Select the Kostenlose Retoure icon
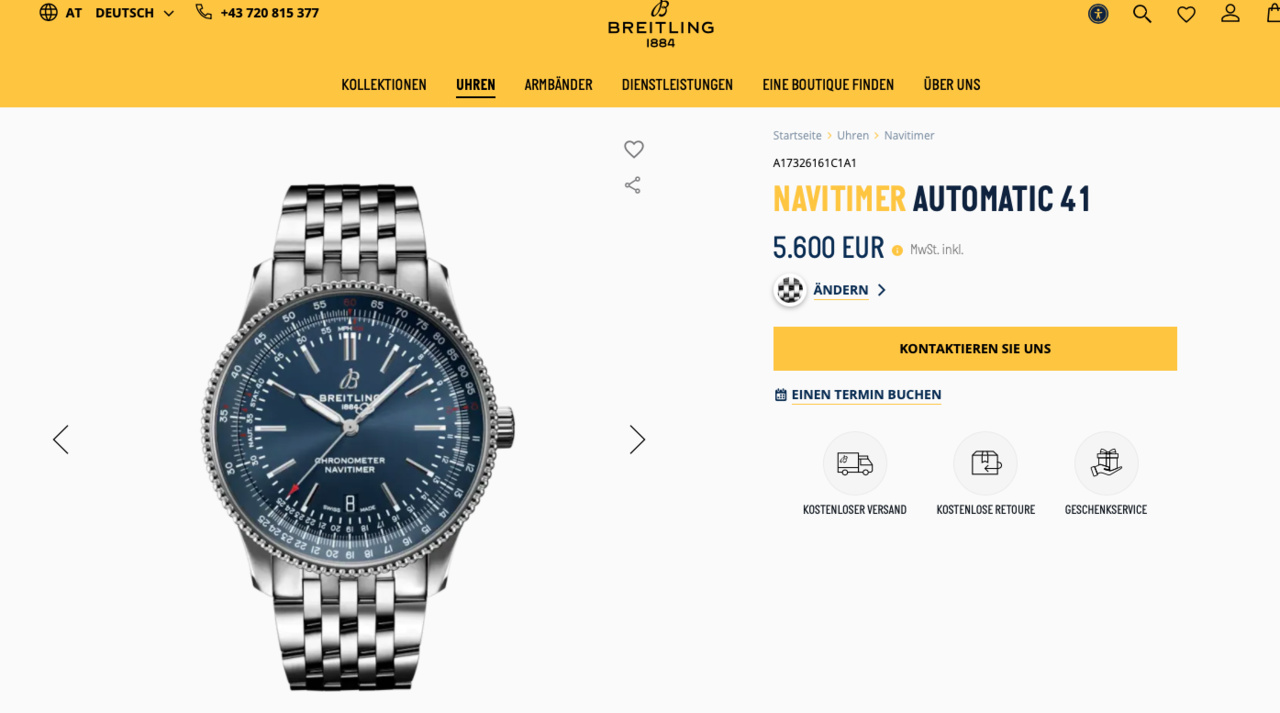Screen dimensions: 1280x713 tap(985, 463)
